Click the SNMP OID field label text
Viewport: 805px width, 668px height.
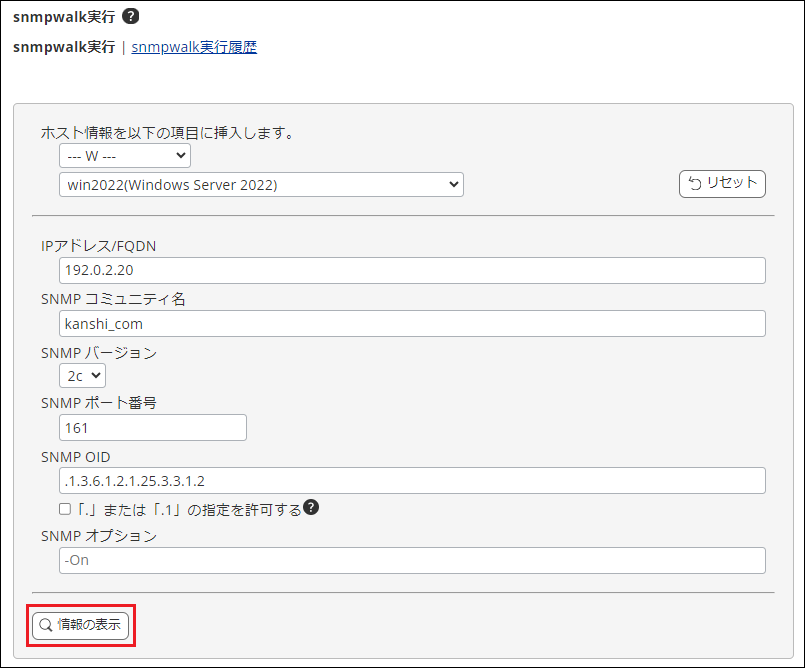tap(75, 457)
